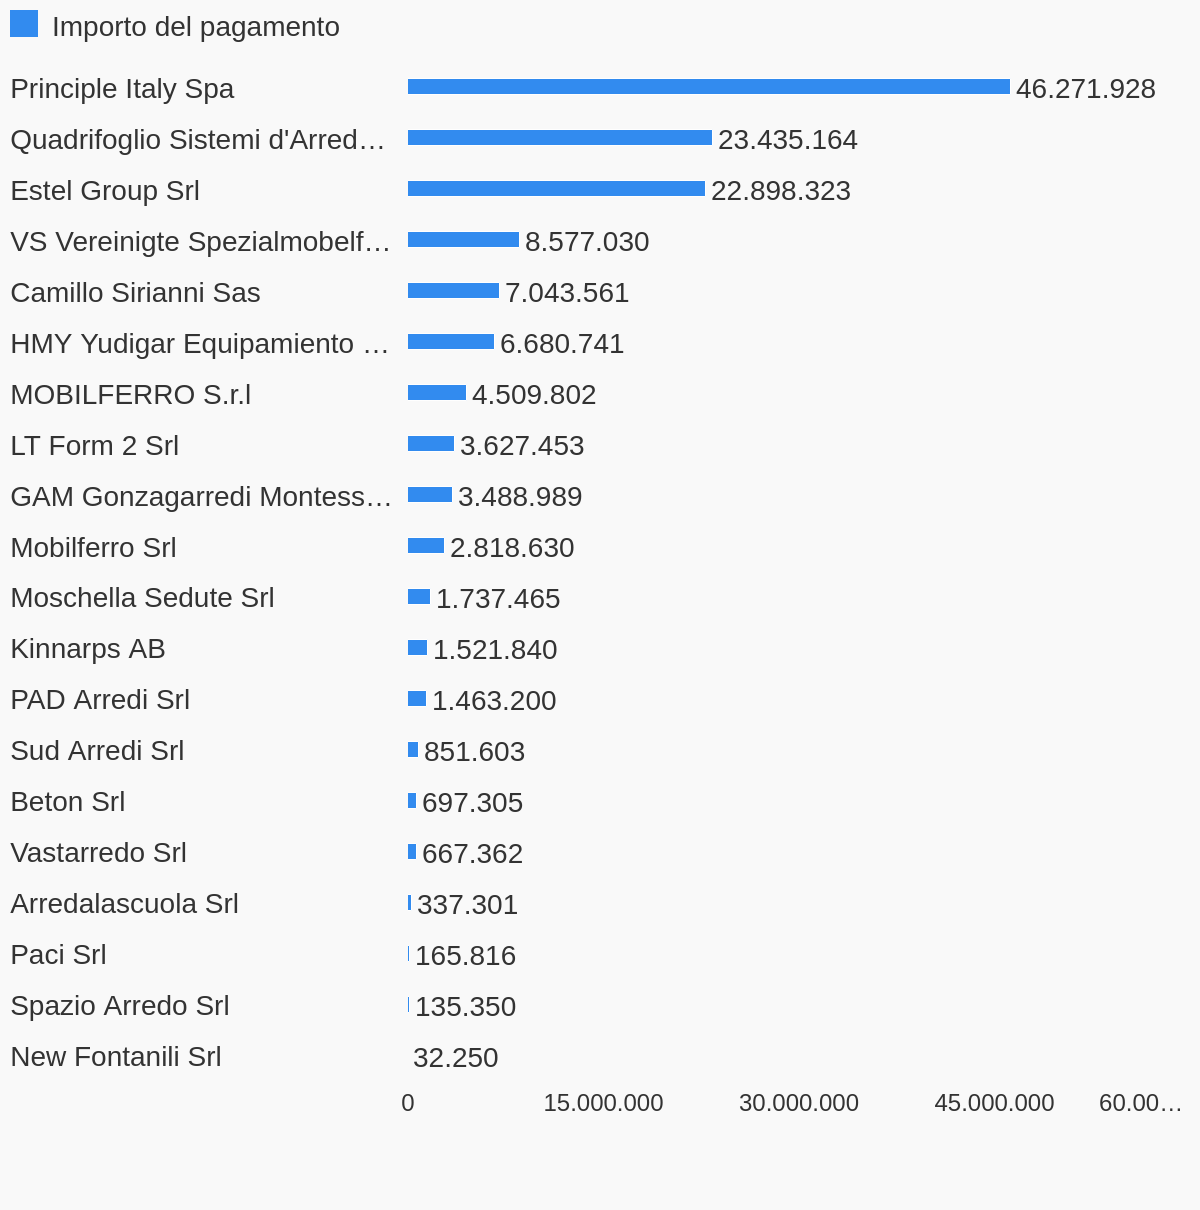Click the value 1.463.200
The height and width of the screenshot is (1210, 1200).
494,701
